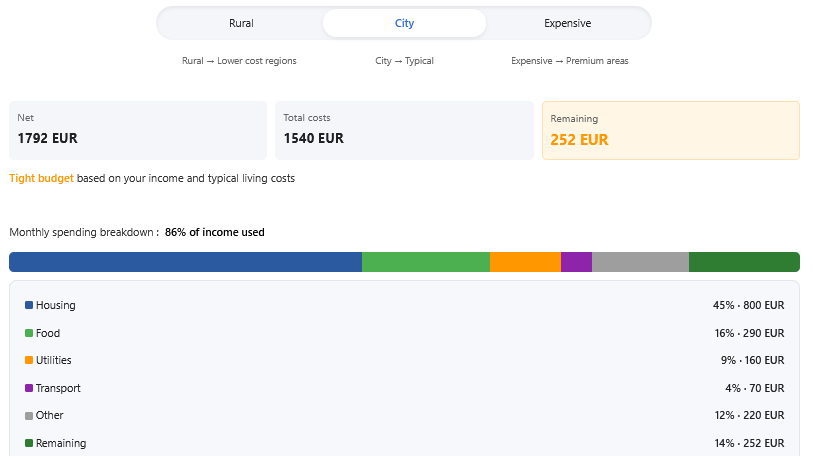The width and height of the screenshot is (813, 456).
Task: Click the orange Utilities legend square
Action: [29, 360]
